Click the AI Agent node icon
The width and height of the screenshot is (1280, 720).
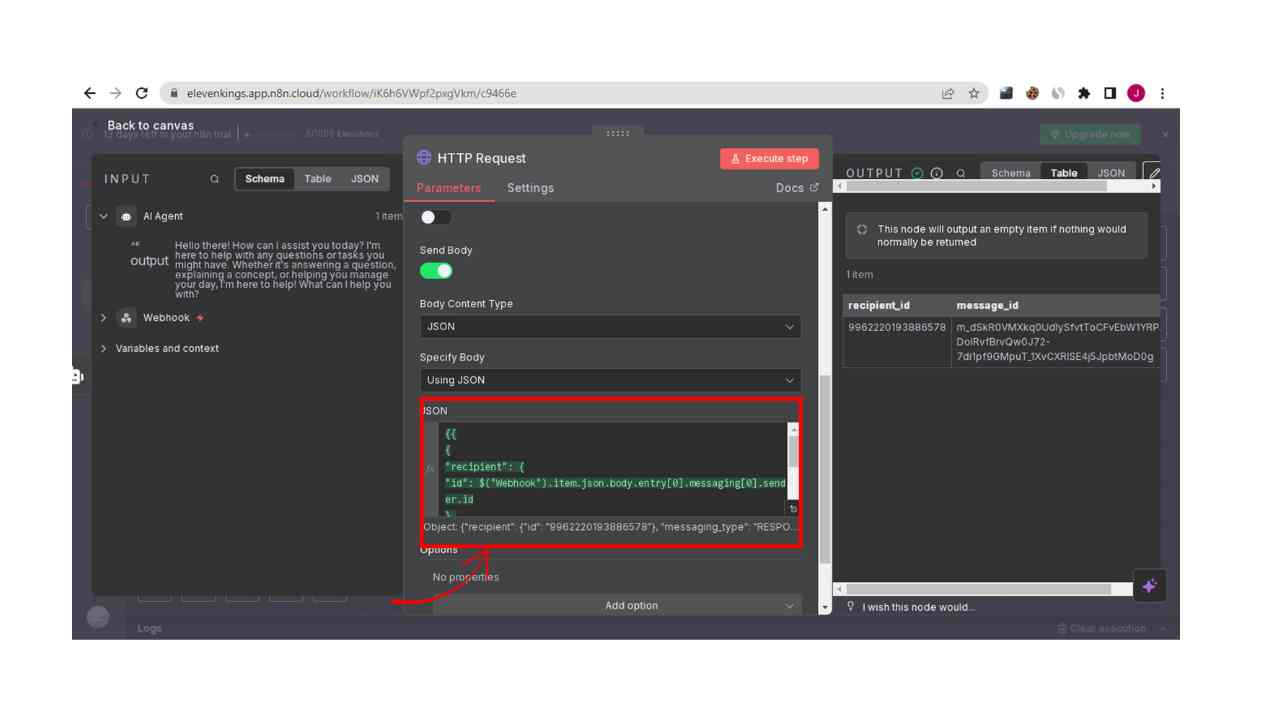(127, 216)
